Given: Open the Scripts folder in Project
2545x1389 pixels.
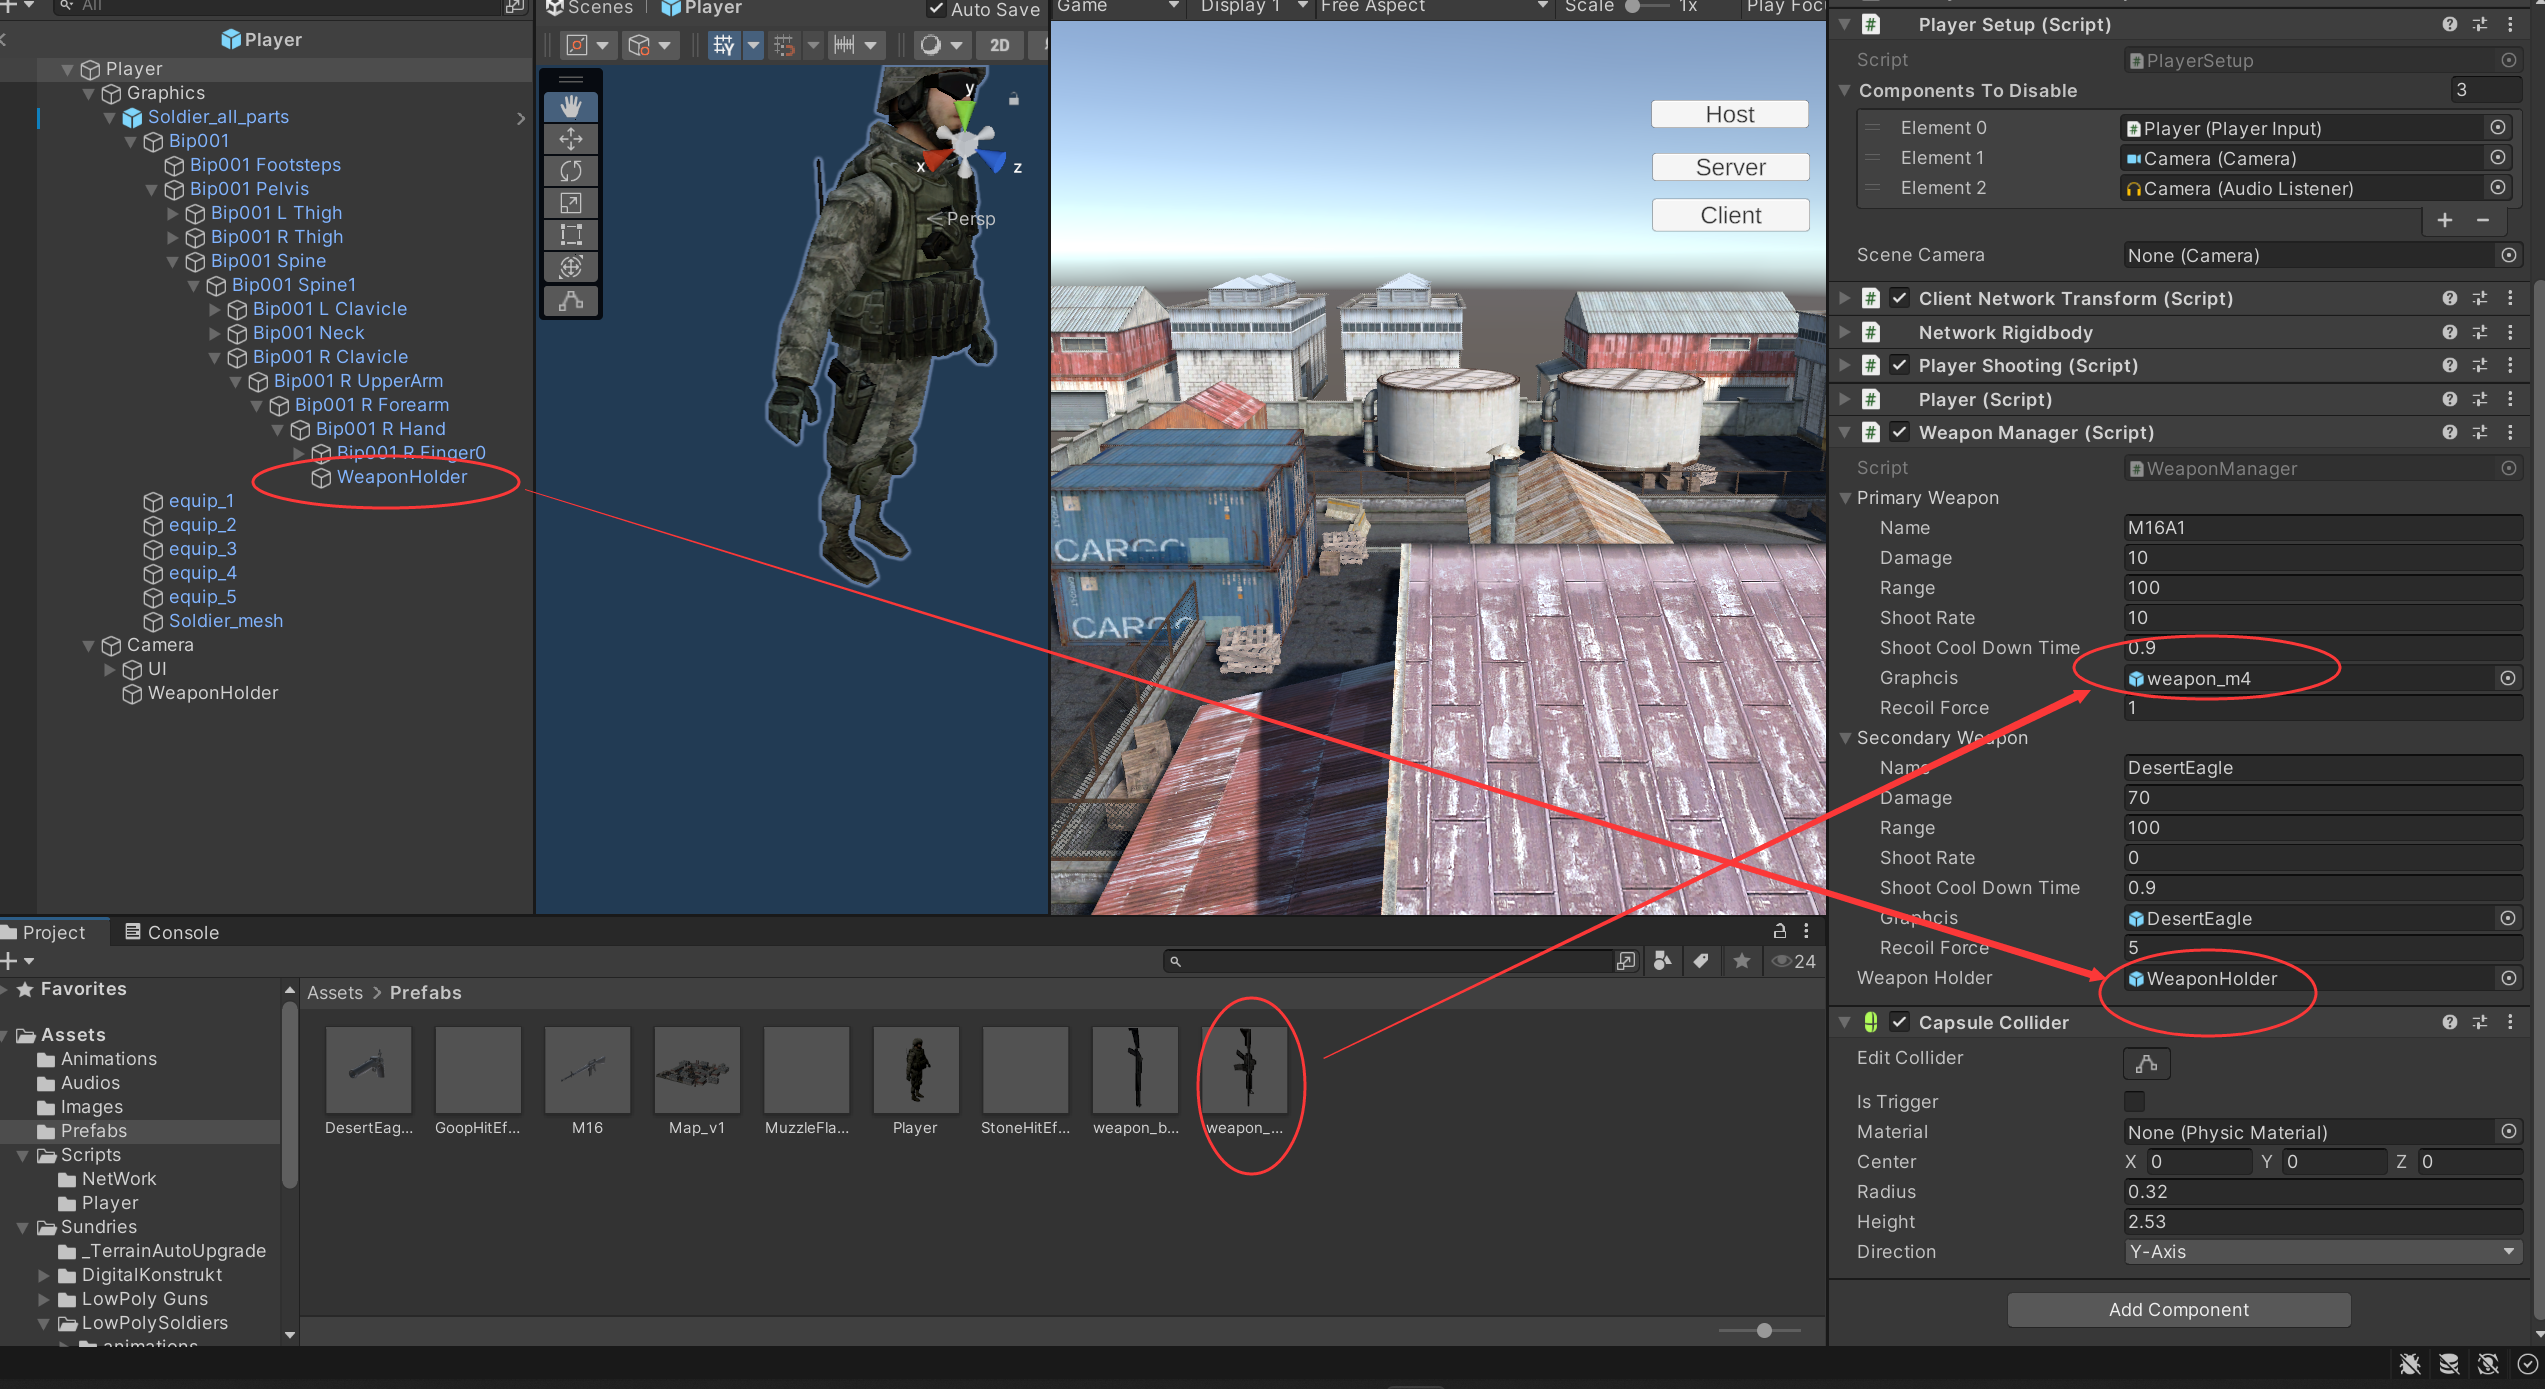Looking at the screenshot, I should point(90,1154).
